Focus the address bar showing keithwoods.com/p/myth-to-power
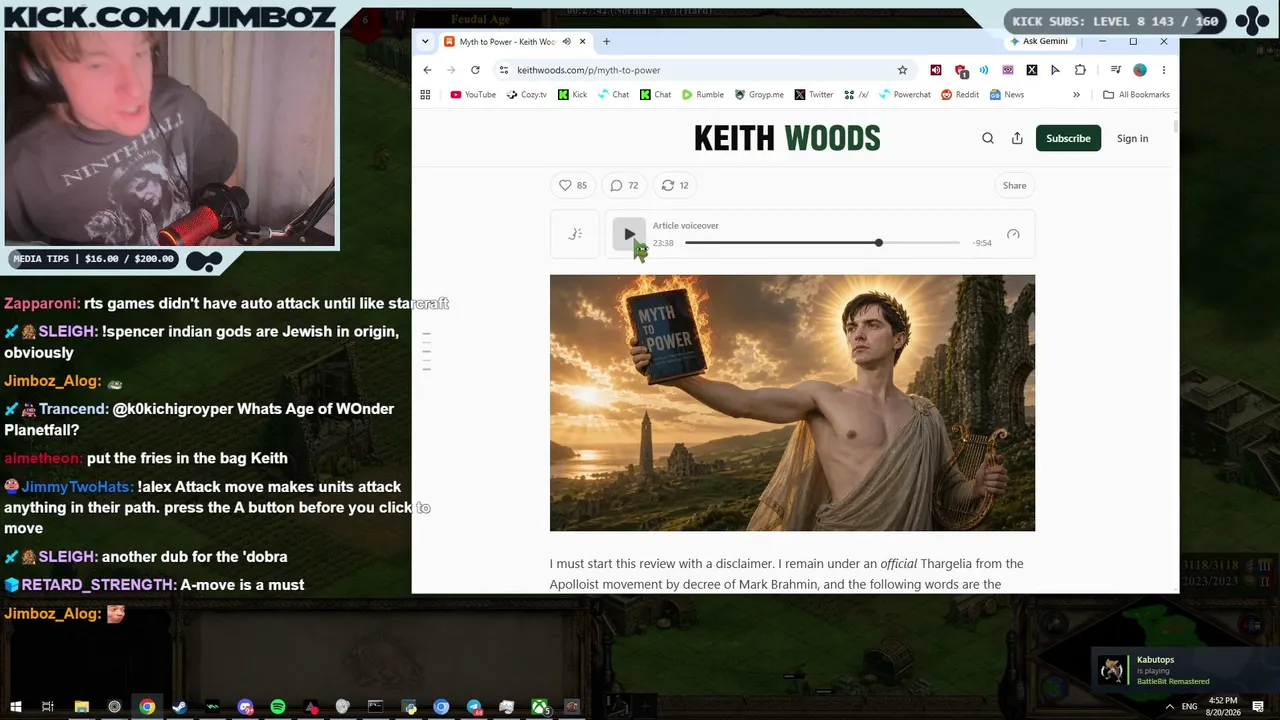This screenshot has width=1280, height=720. coord(705,70)
